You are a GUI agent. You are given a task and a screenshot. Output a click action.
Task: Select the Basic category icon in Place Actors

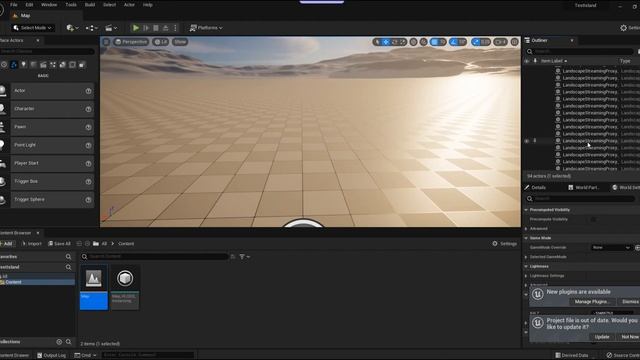click(13, 64)
